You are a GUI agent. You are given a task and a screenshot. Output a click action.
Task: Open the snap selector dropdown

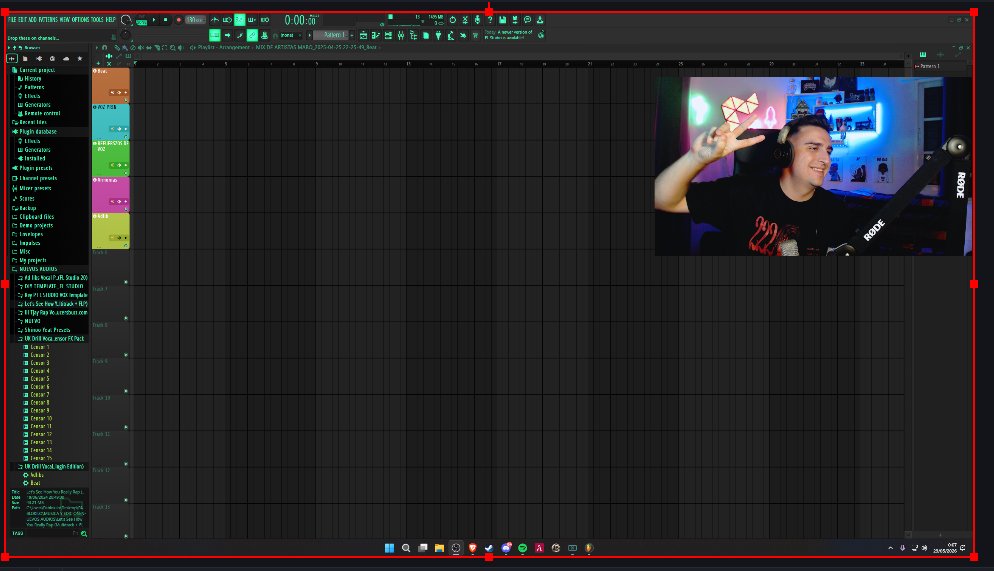point(289,35)
